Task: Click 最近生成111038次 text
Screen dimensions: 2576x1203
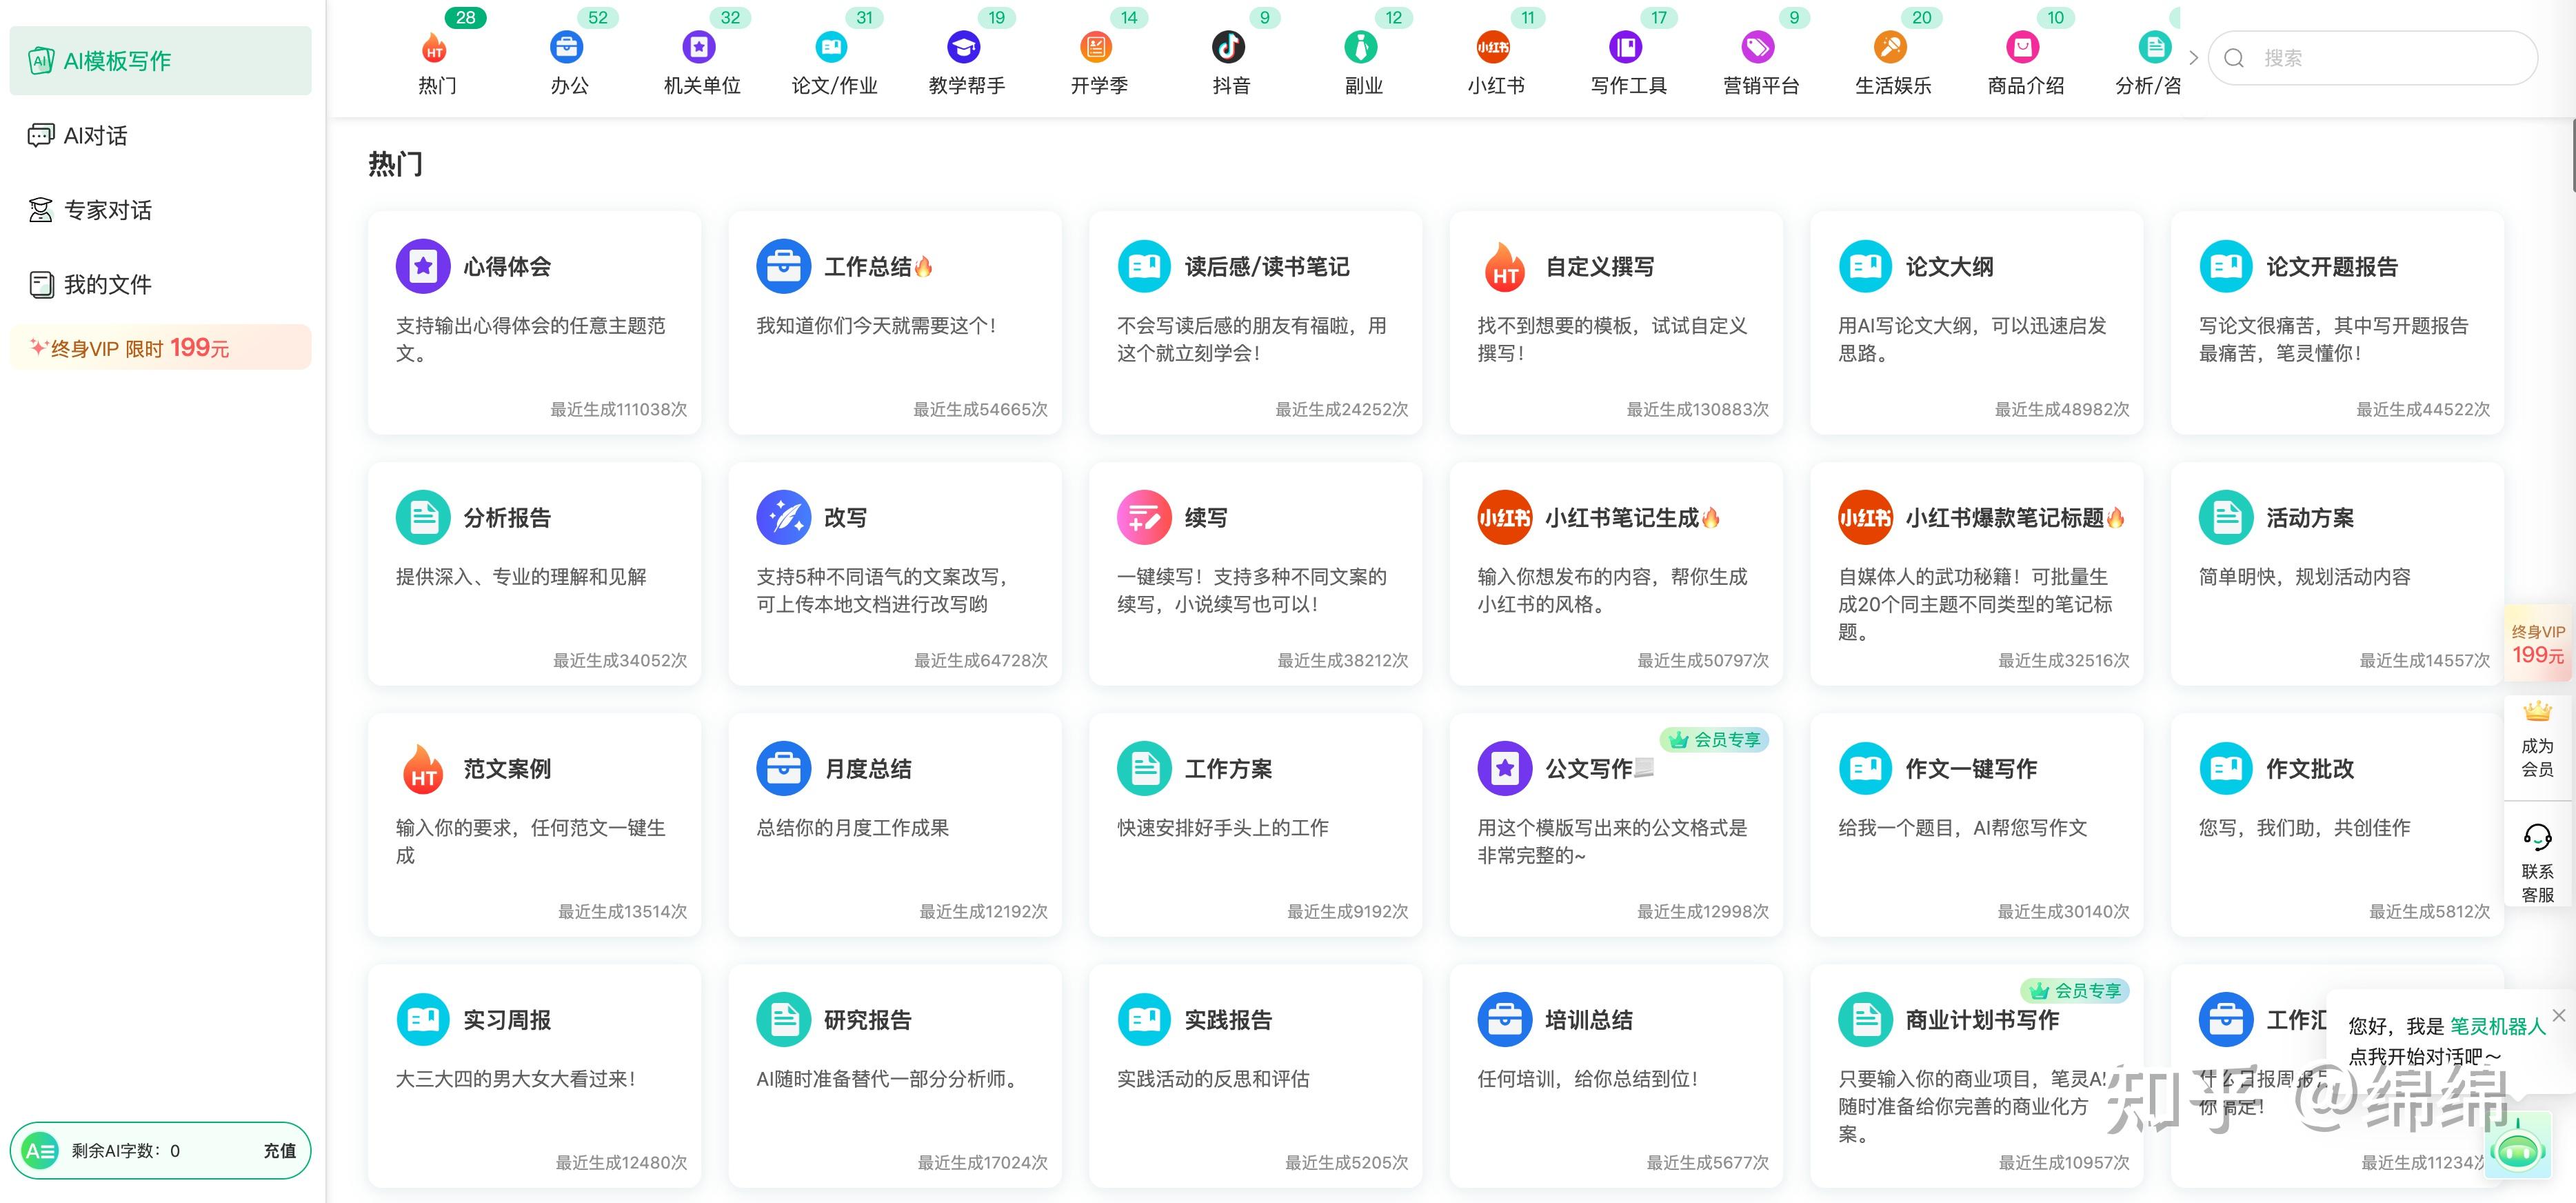Action: (618, 409)
